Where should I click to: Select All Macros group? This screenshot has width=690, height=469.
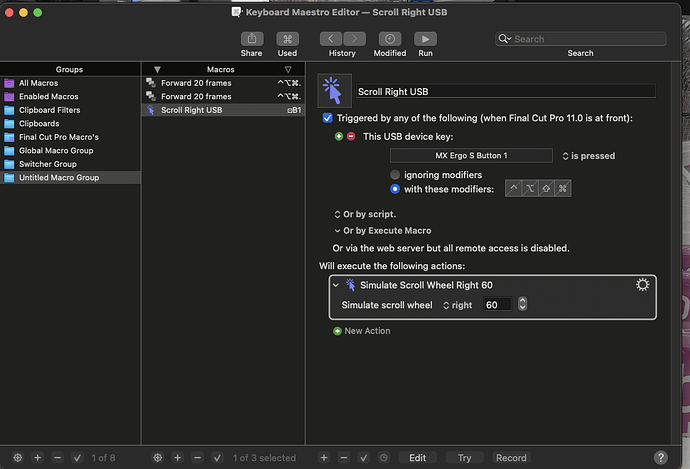(70, 83)
